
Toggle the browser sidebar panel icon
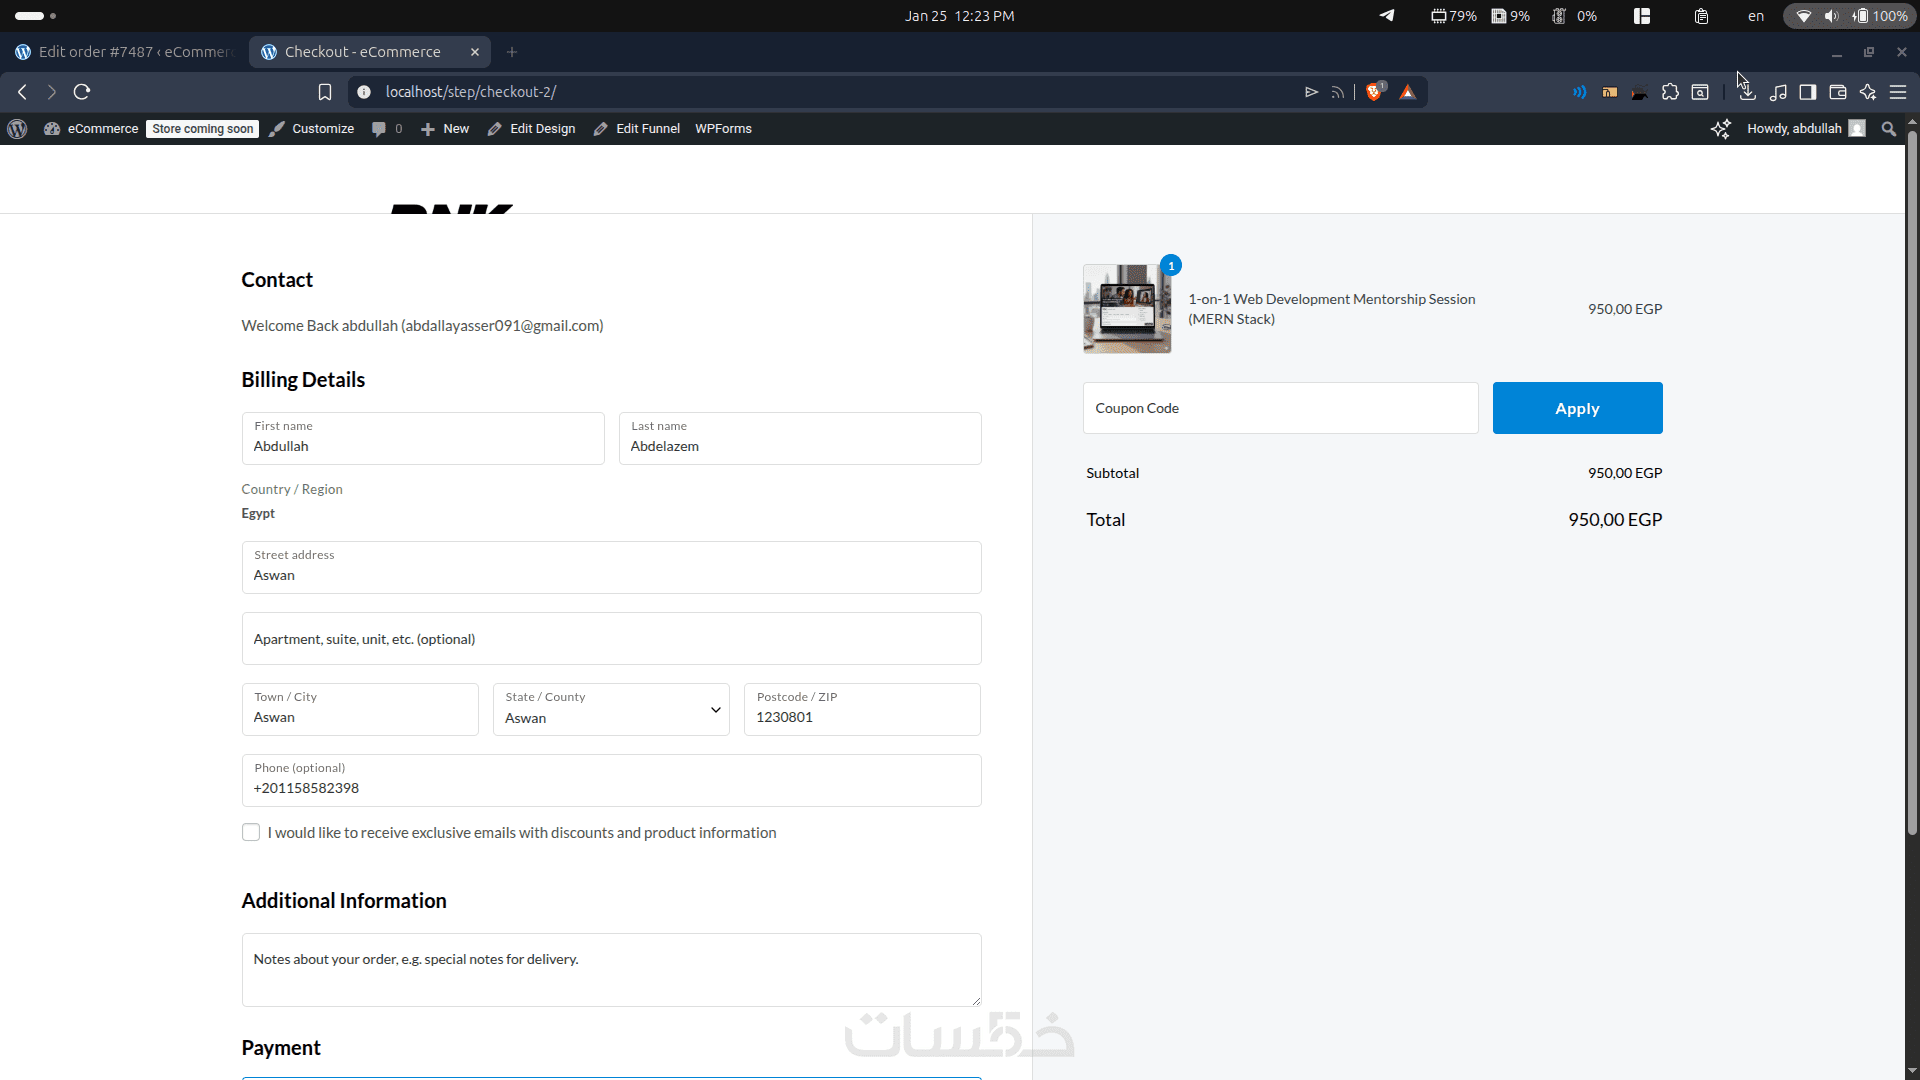coord(1807,92)
